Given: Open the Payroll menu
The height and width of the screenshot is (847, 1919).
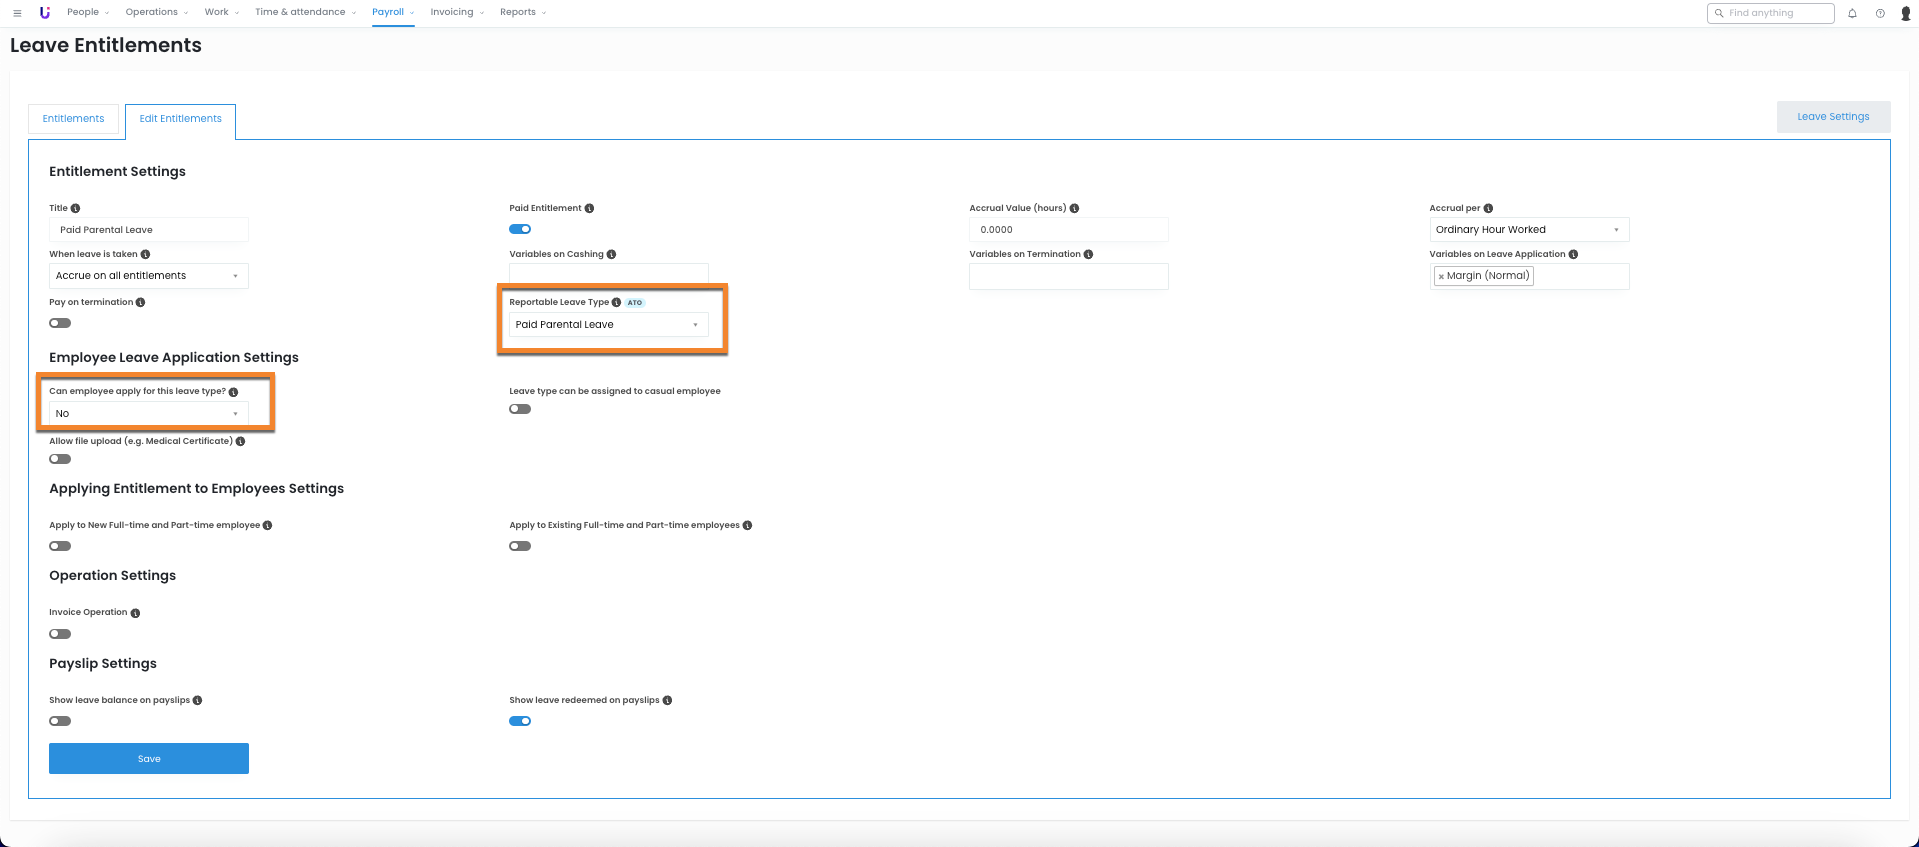Looking at the screenshot, I should [x=392, y=13].
